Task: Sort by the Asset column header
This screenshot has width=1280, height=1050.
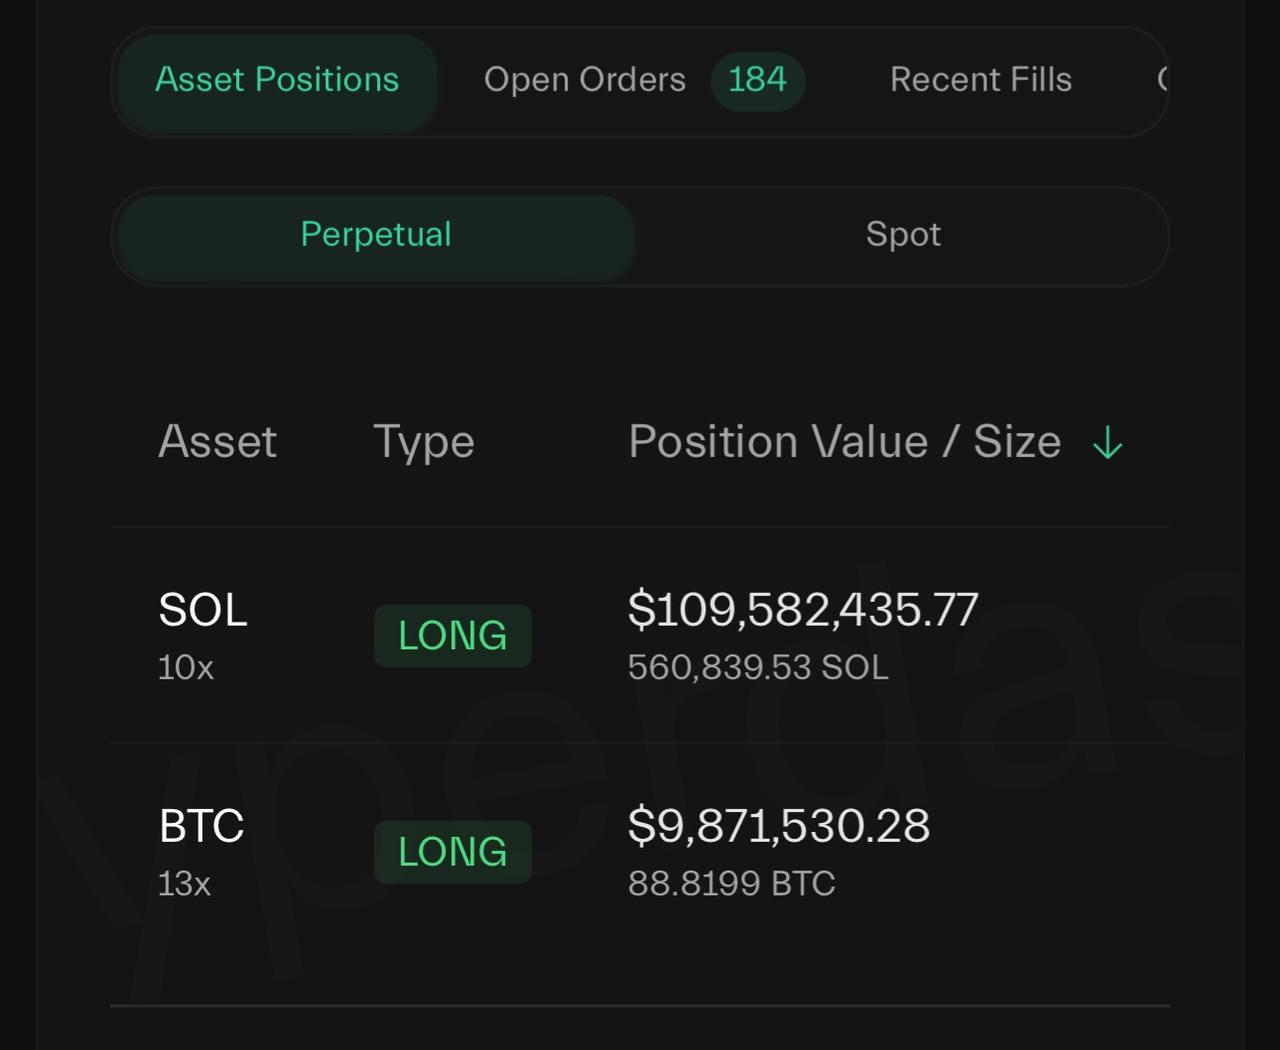Action: [217, 442]
